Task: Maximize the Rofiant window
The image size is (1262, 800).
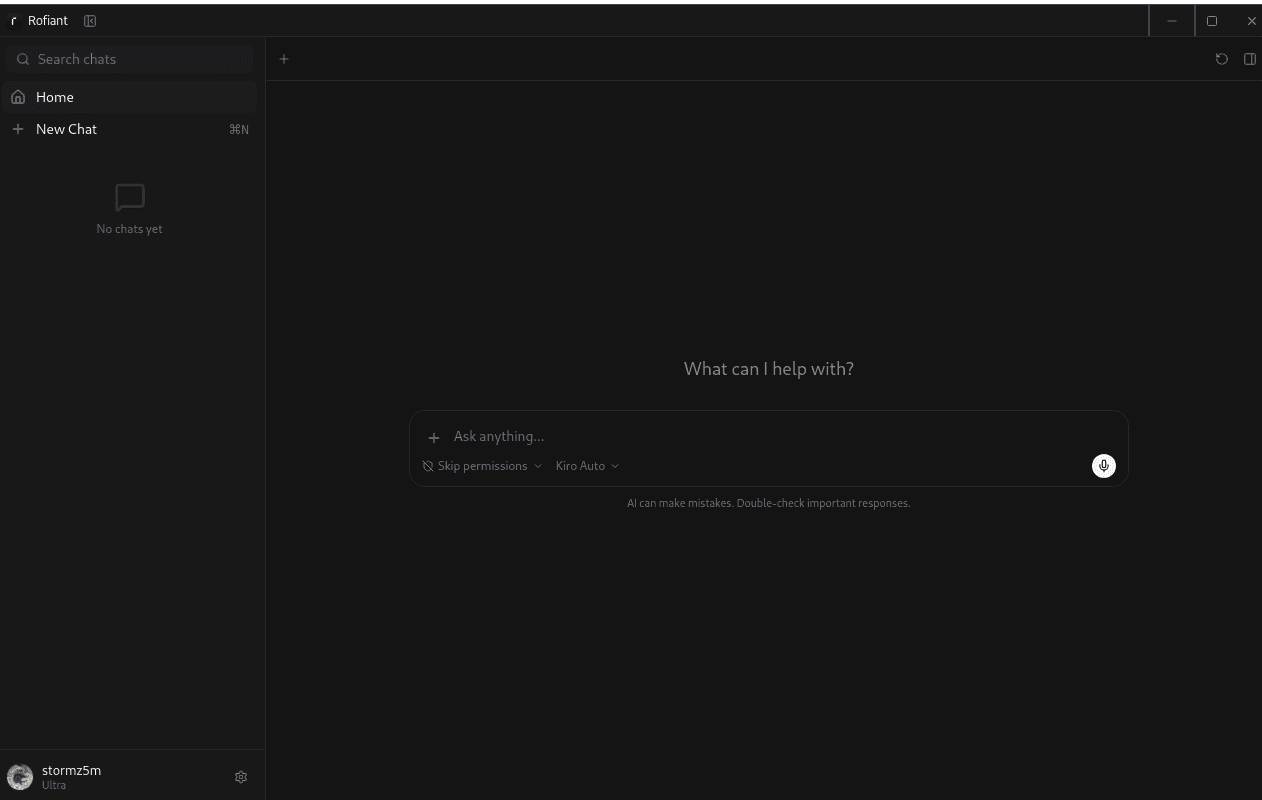Action: pos(1212,21)
